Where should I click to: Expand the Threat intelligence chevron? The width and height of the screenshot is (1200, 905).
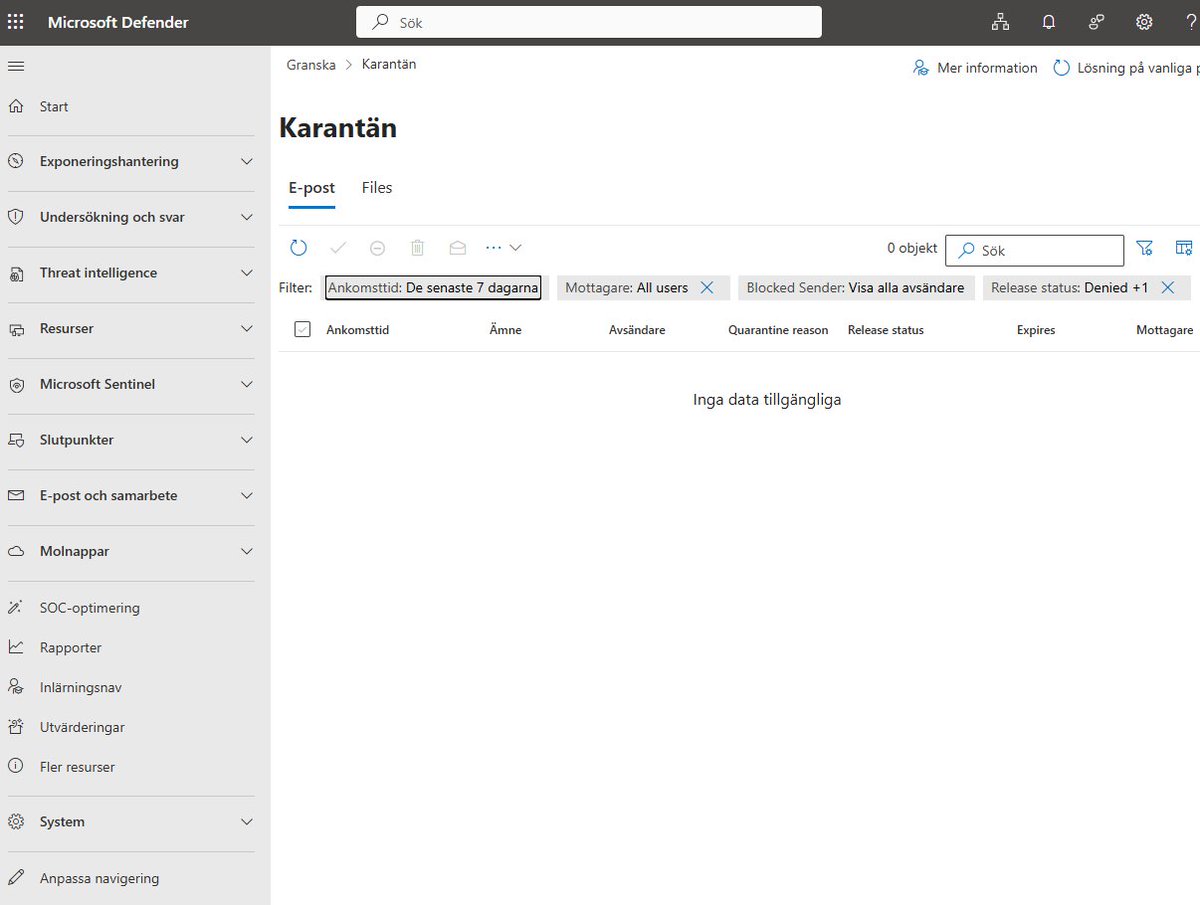[x=247, y=273]
